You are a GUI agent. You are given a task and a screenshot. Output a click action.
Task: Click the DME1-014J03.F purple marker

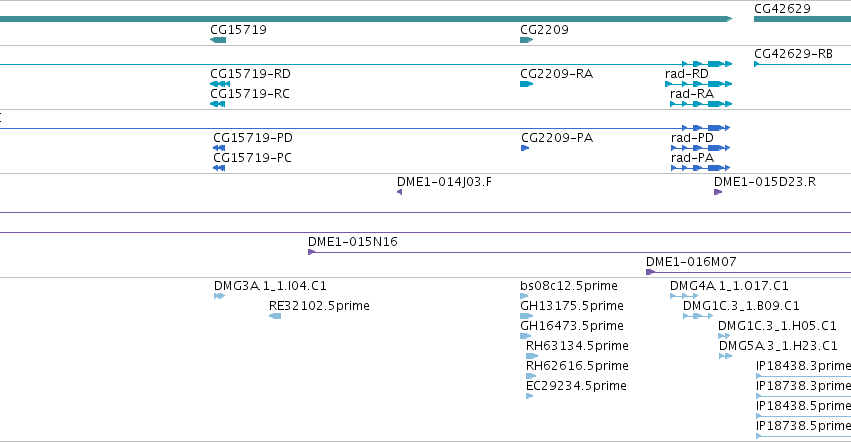(x=399, y=192)
